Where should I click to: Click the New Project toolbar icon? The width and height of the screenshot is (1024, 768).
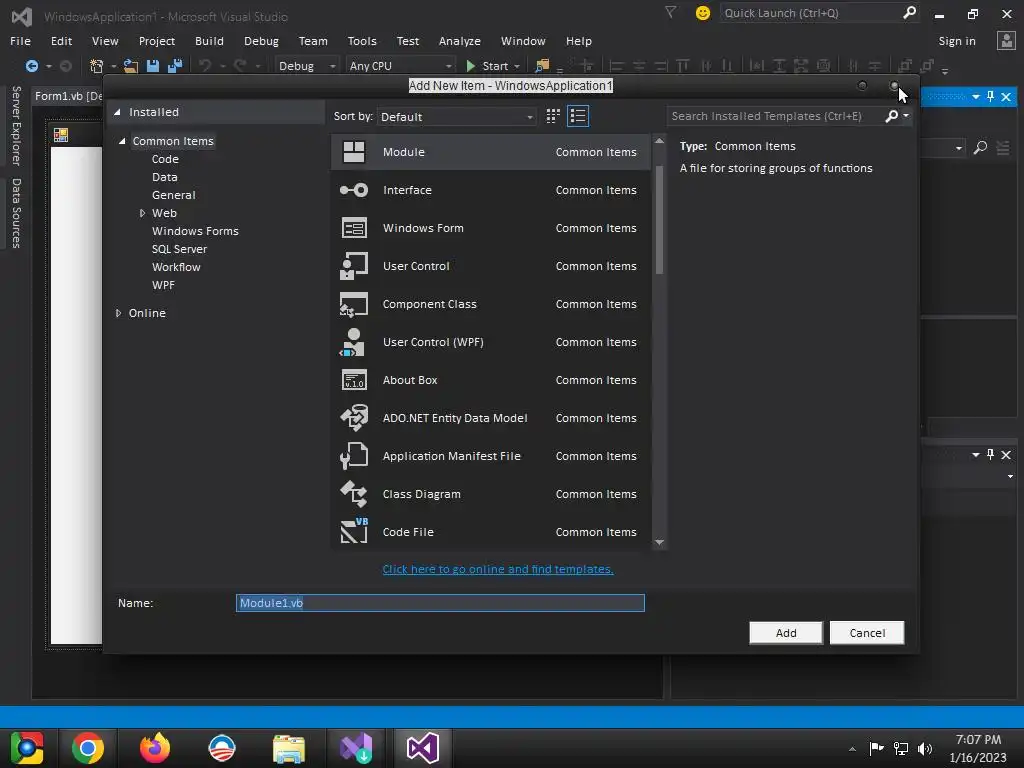pos(97,66)
